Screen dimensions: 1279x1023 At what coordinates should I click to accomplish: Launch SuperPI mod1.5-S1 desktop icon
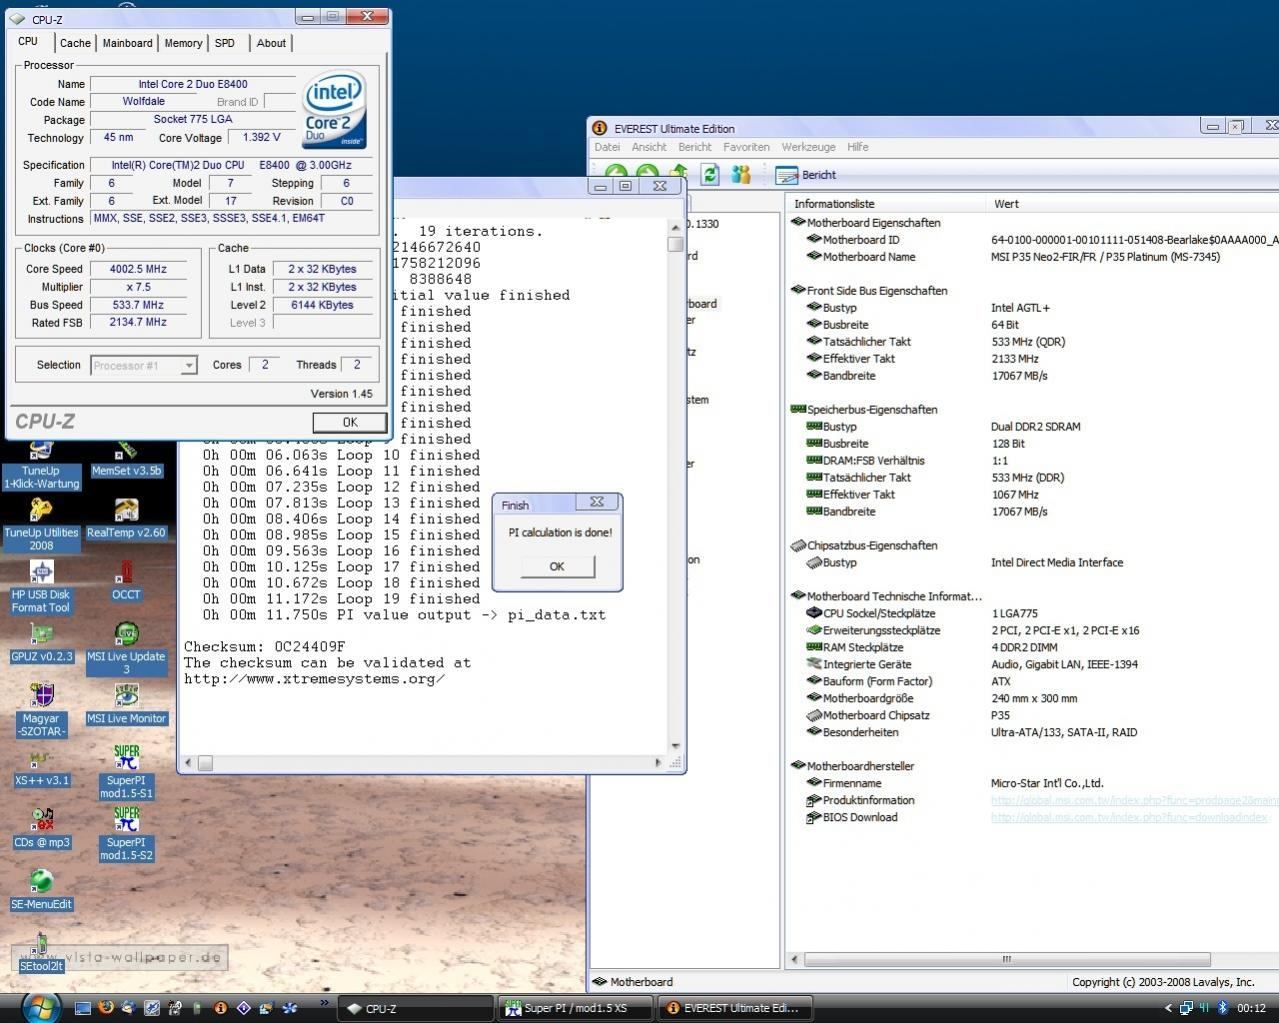pos(126,774)
